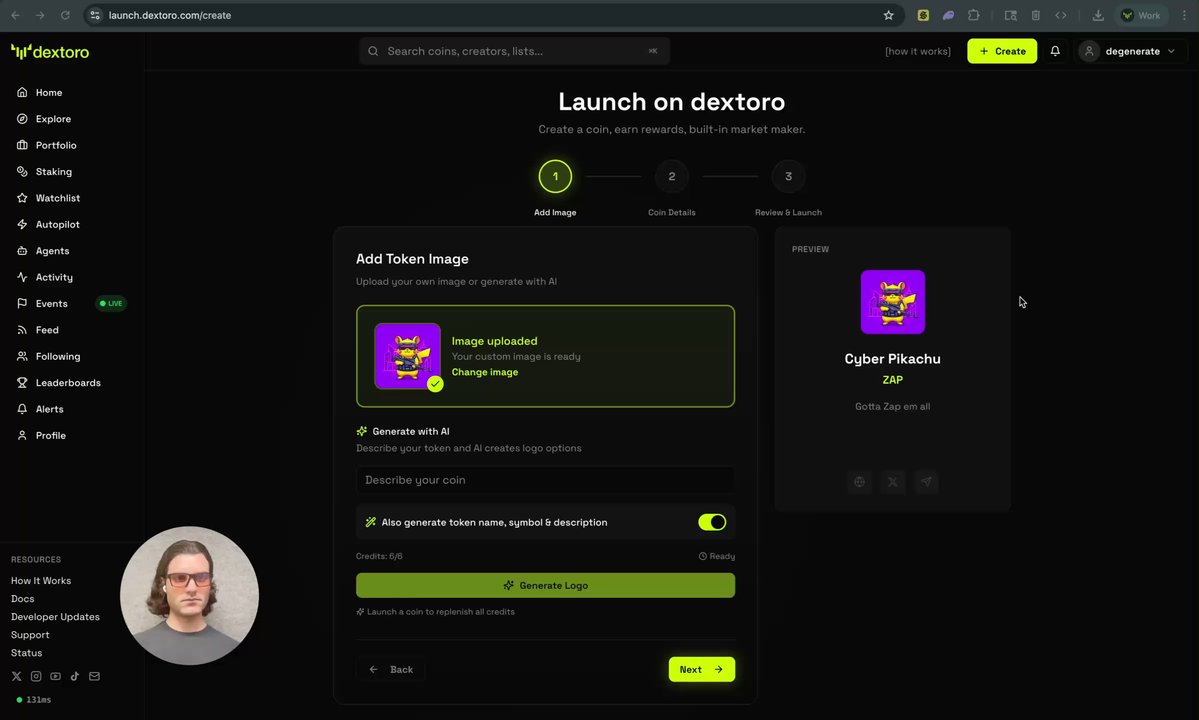Open the Docs resource link

(x=22, y=598)
